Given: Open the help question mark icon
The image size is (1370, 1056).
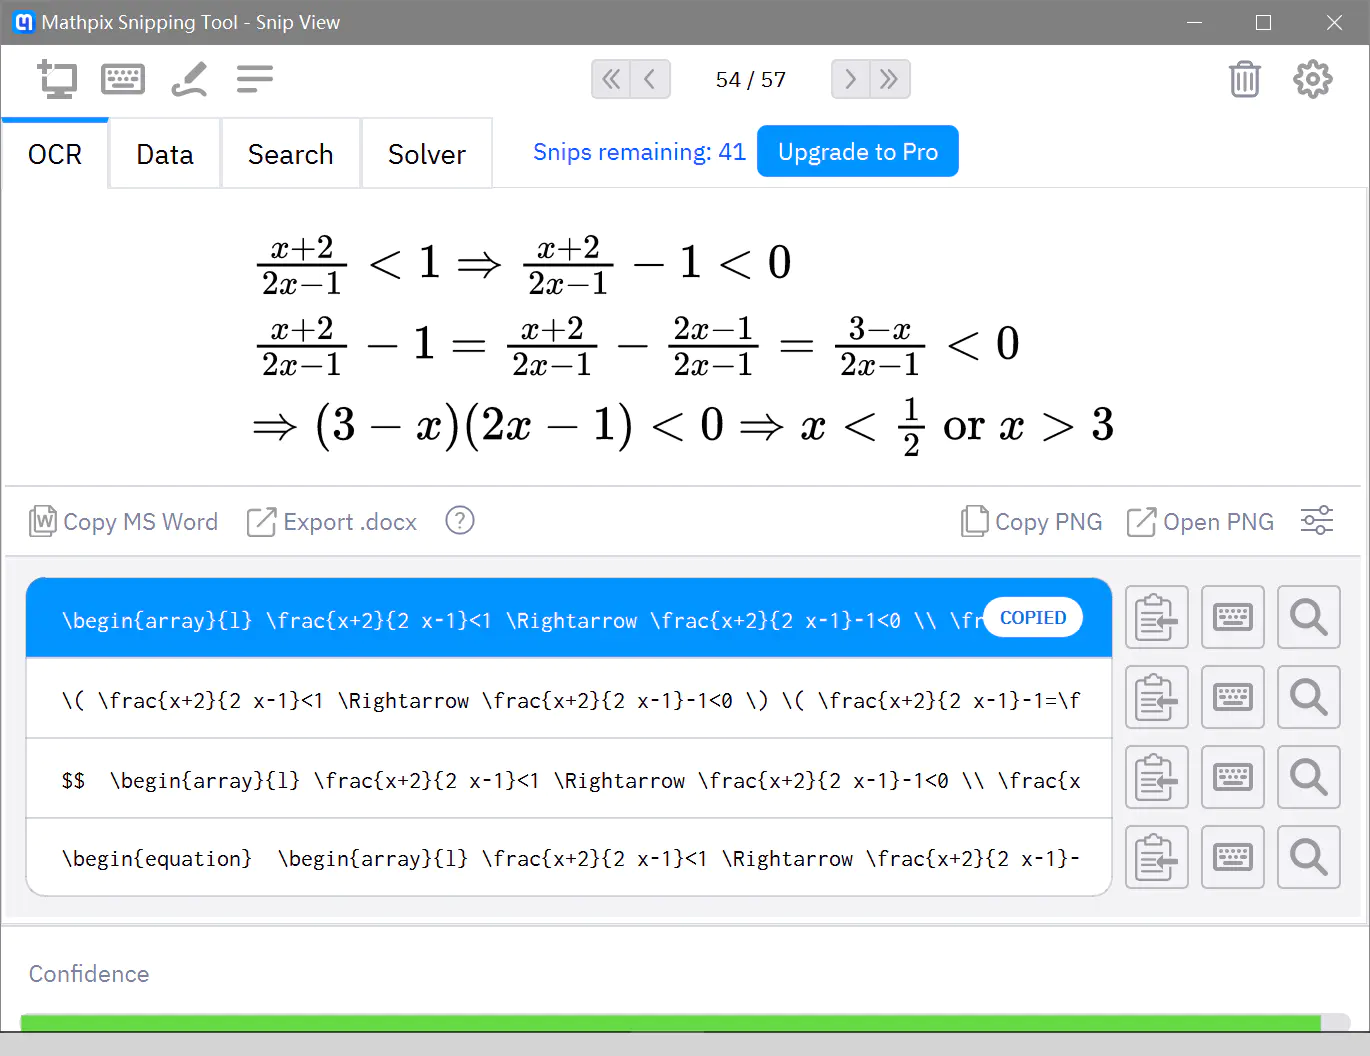Looking at the screenshot, I should pos(460,521).
